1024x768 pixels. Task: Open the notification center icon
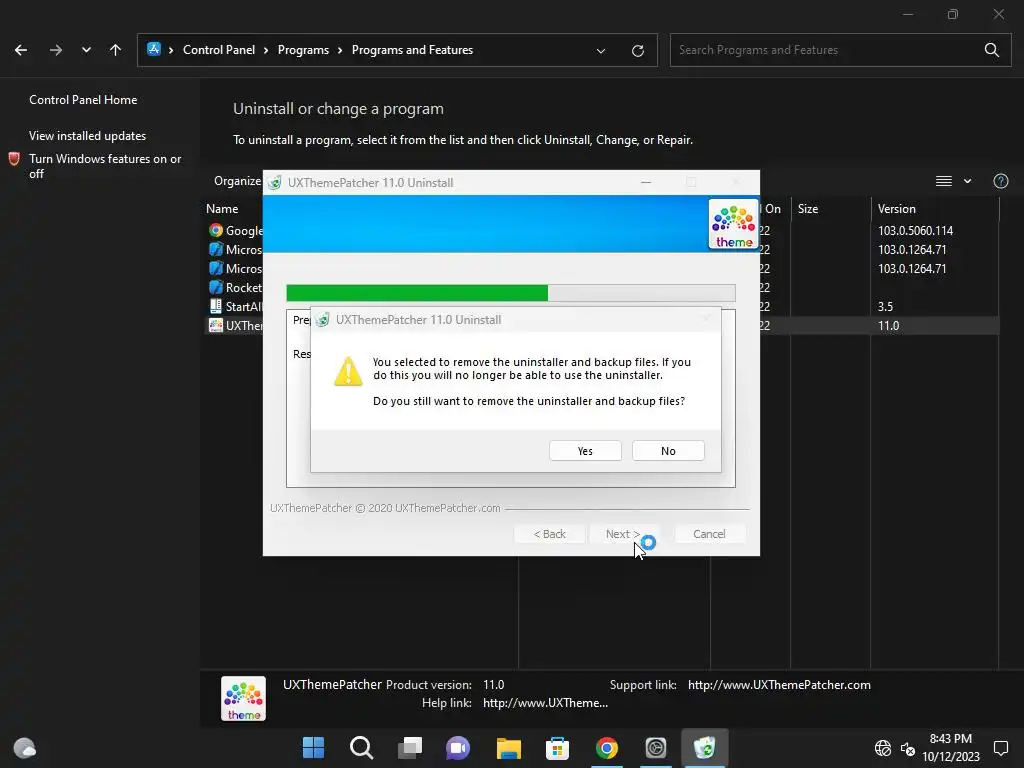[1000, 747]
